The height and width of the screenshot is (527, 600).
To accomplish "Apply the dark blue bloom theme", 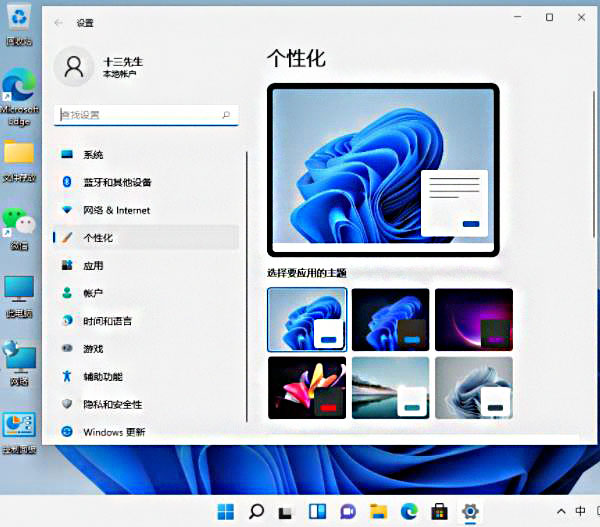I will 390,320.
